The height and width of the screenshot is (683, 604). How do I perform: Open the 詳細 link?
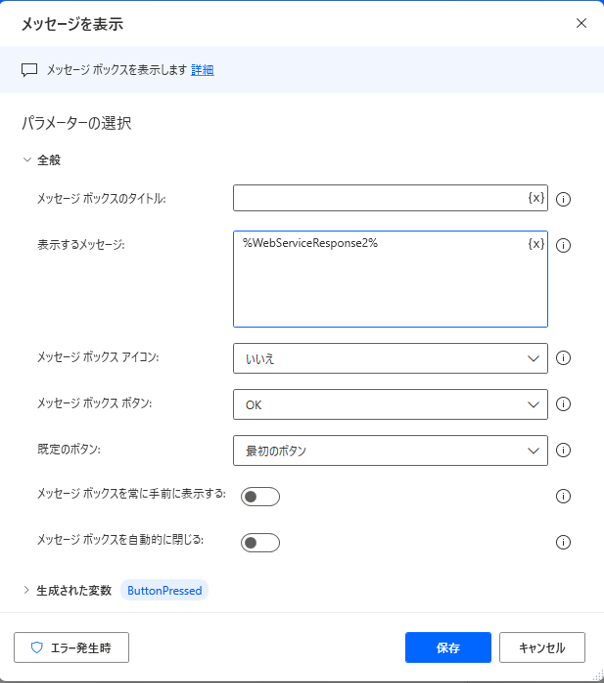pyautogui.click(x=202, y=70)
